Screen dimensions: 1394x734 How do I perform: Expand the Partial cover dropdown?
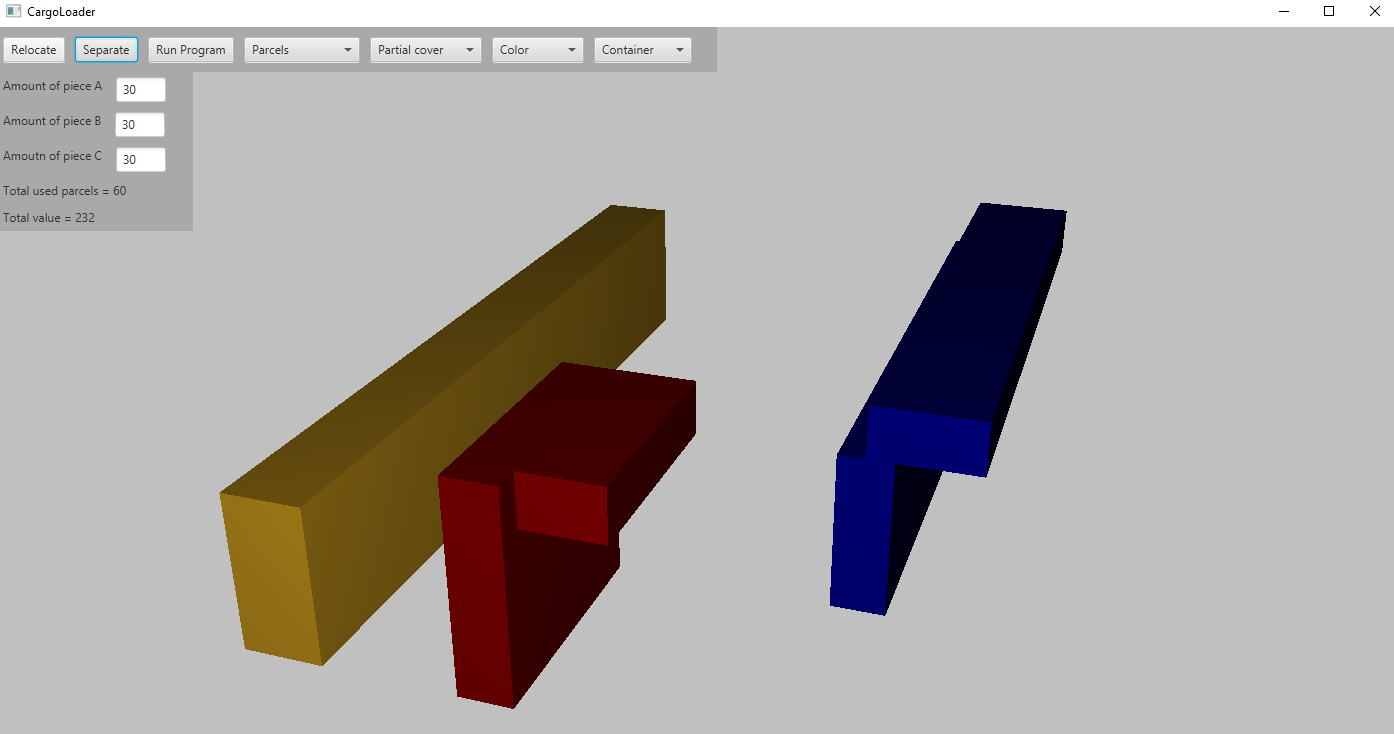(x=425, y=49)
